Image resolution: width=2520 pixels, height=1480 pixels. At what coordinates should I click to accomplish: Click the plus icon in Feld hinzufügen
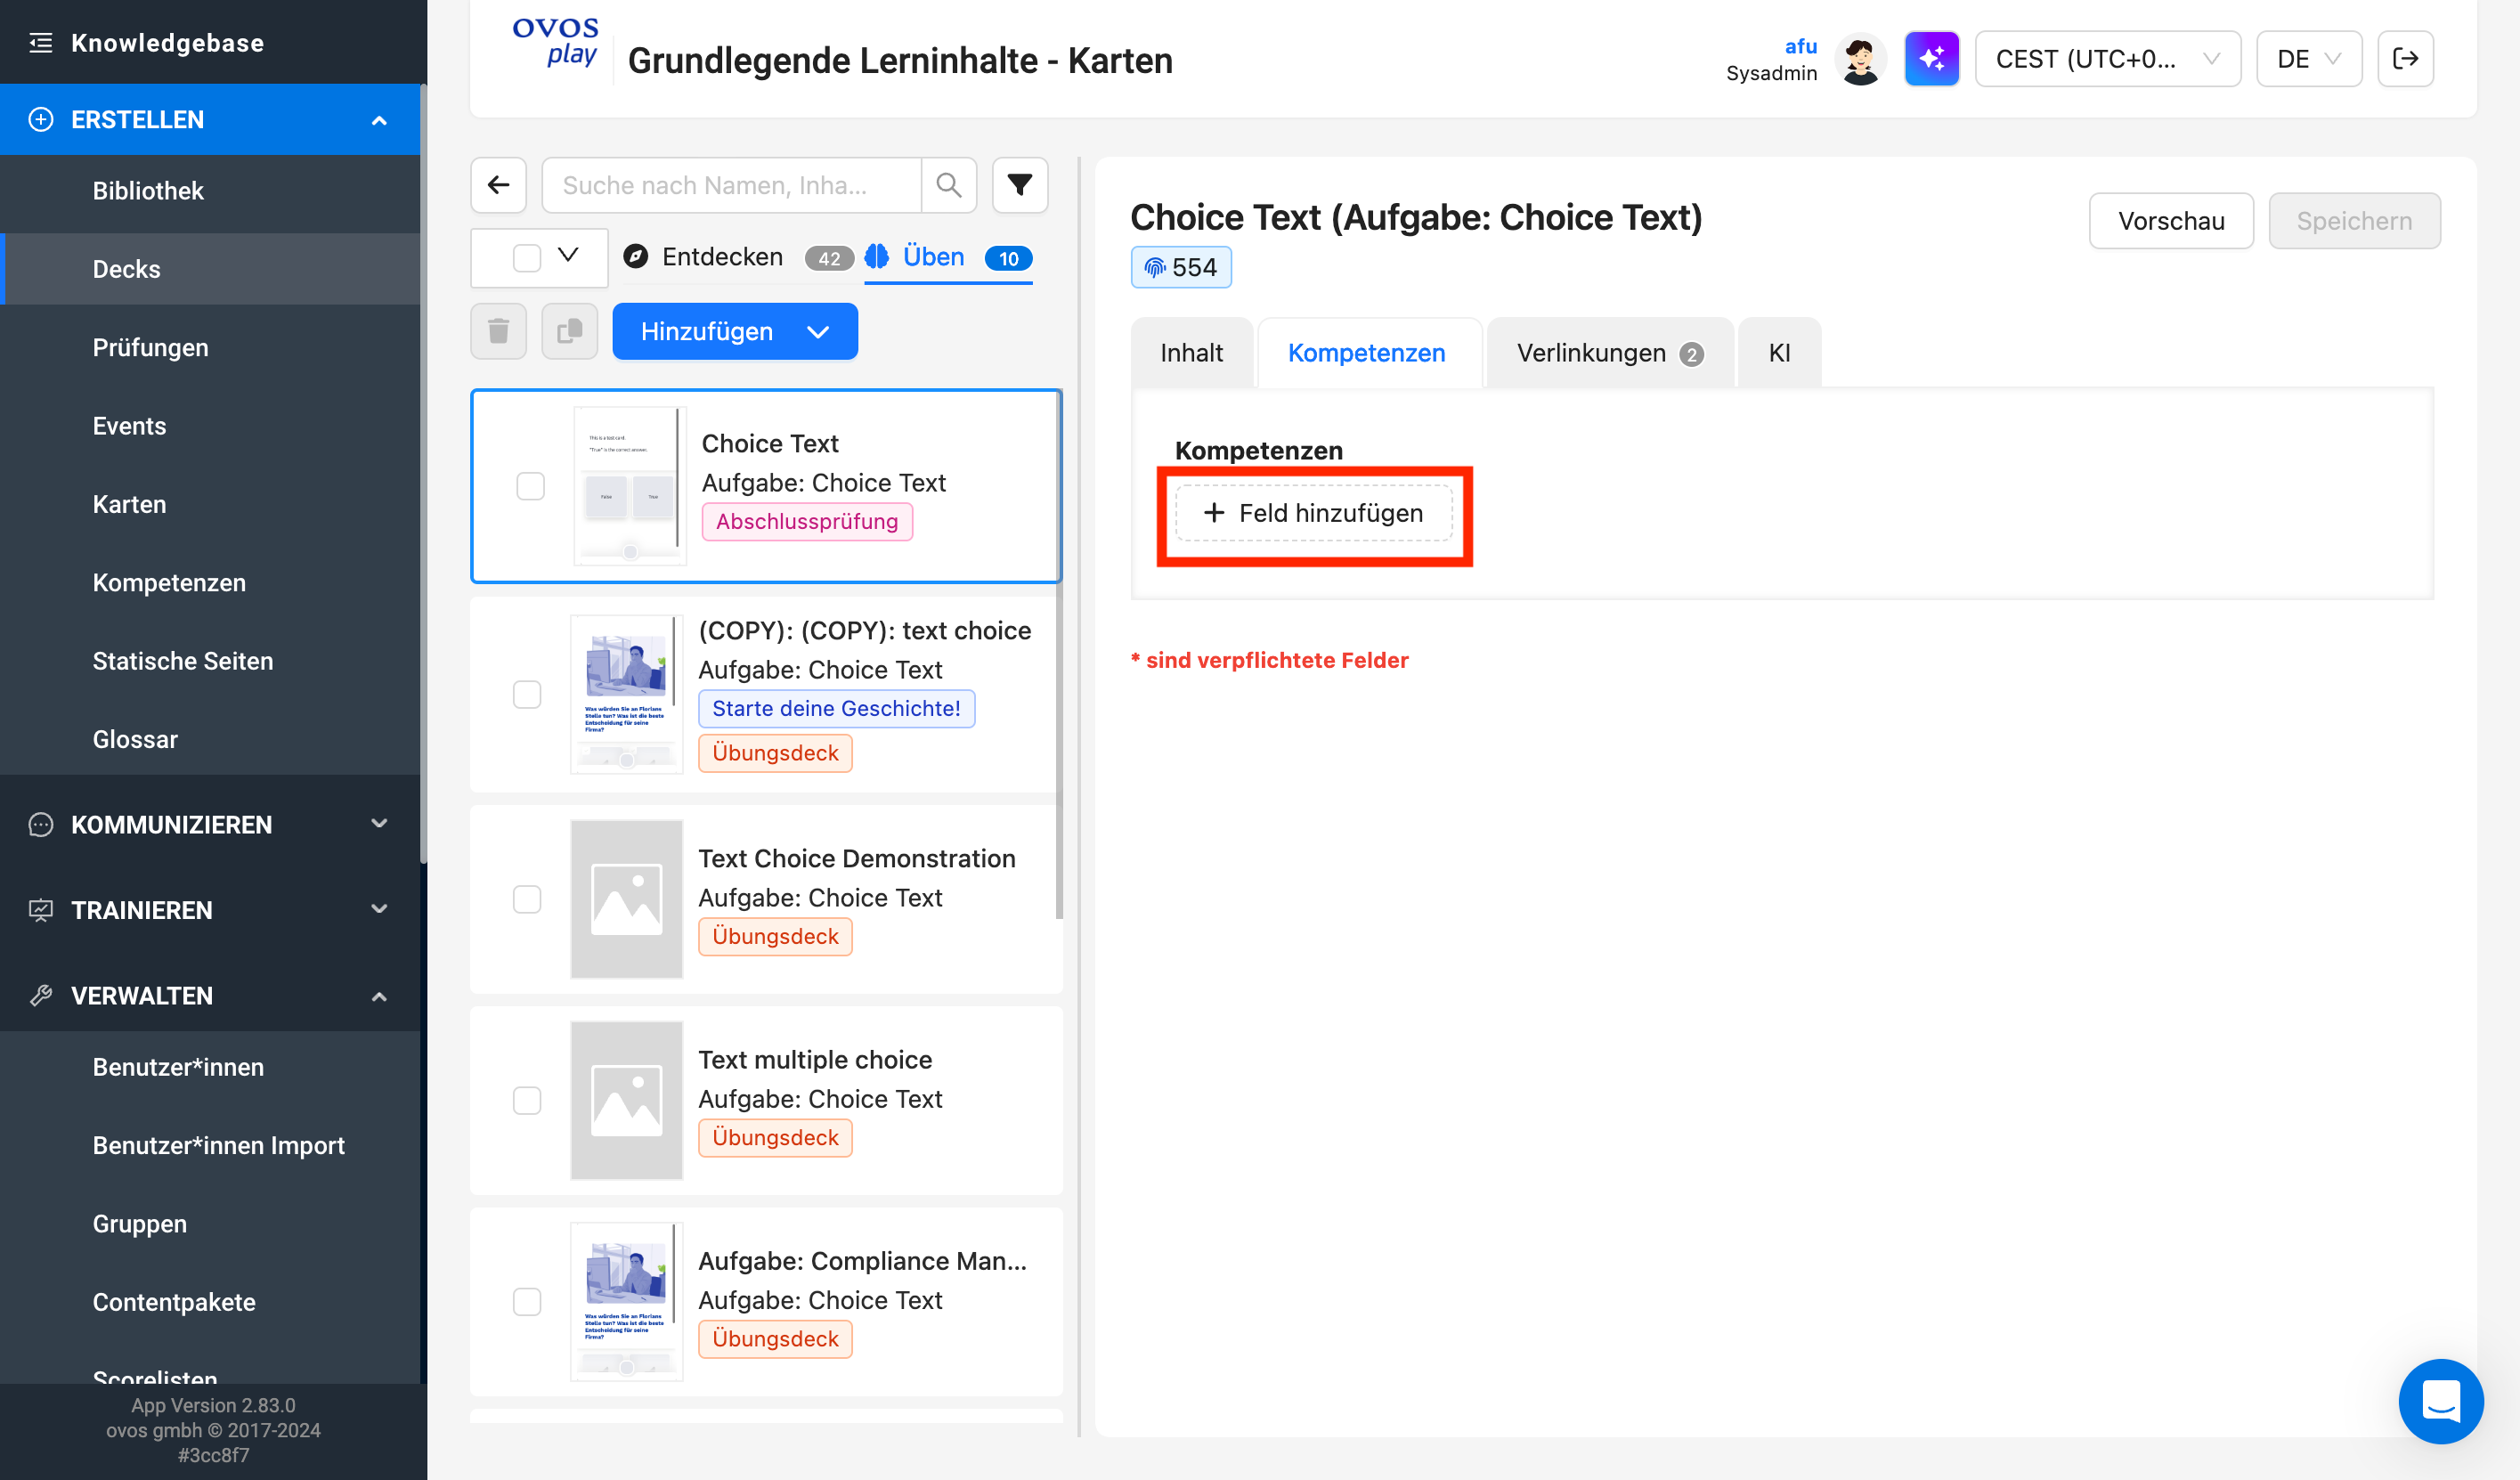pyautogui.click(x=1214, y=513)
